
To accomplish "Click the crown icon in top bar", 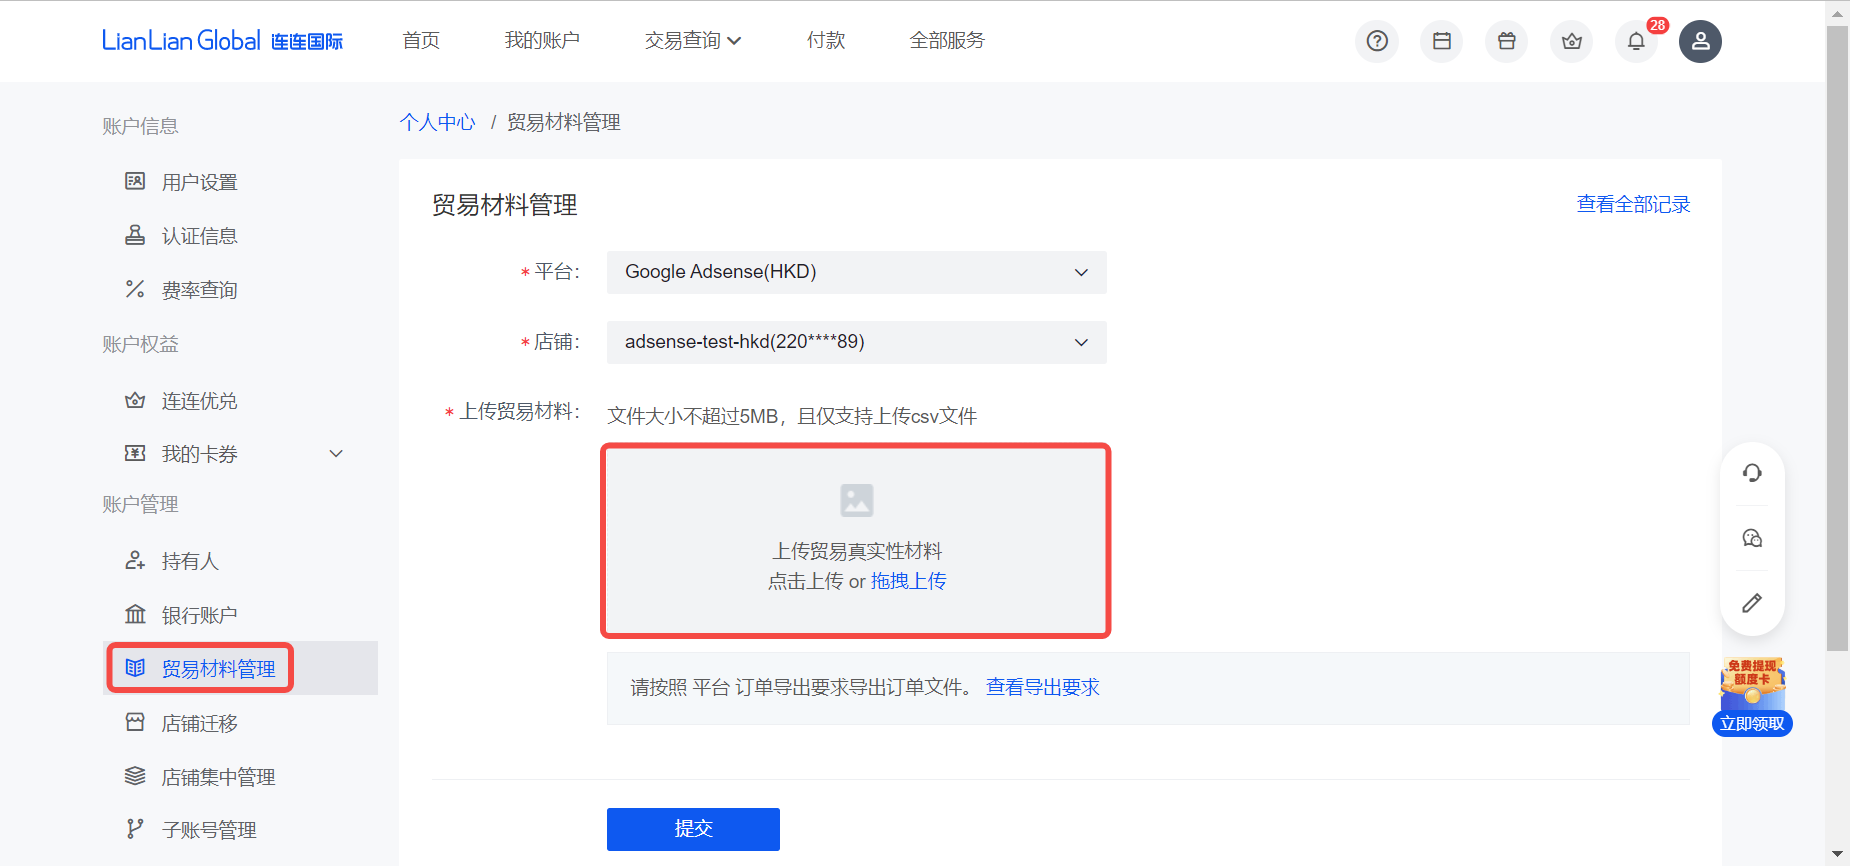I will click(1572, 41).
